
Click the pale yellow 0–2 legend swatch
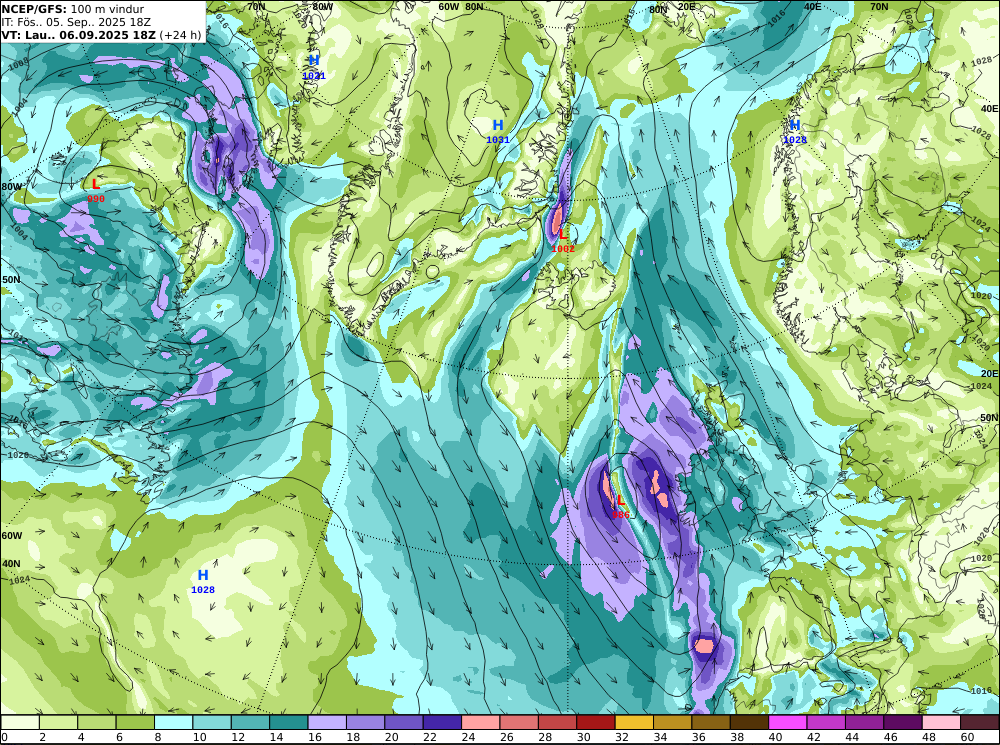point(20,722)
